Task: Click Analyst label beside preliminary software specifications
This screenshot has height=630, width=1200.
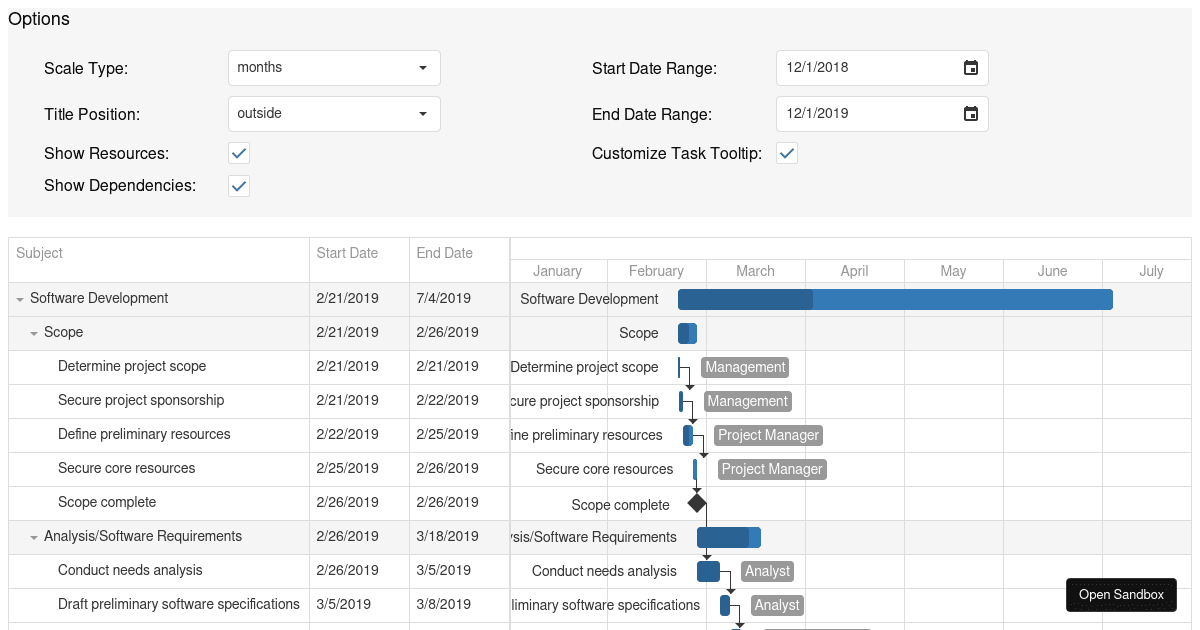Action: point(777,605)
